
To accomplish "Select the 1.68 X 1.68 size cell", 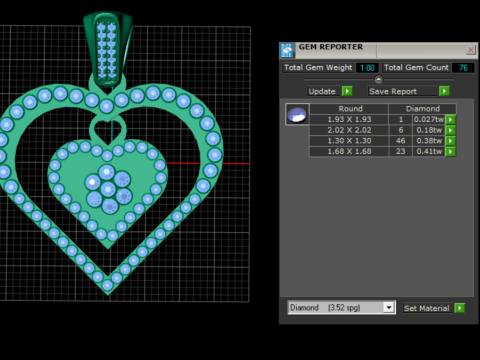I will tap(349, 151).
